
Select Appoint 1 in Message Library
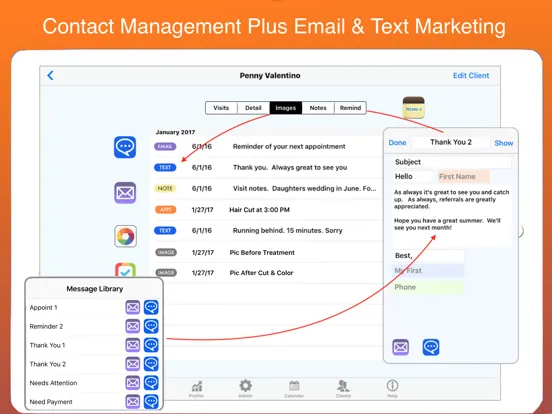(43, 307)
